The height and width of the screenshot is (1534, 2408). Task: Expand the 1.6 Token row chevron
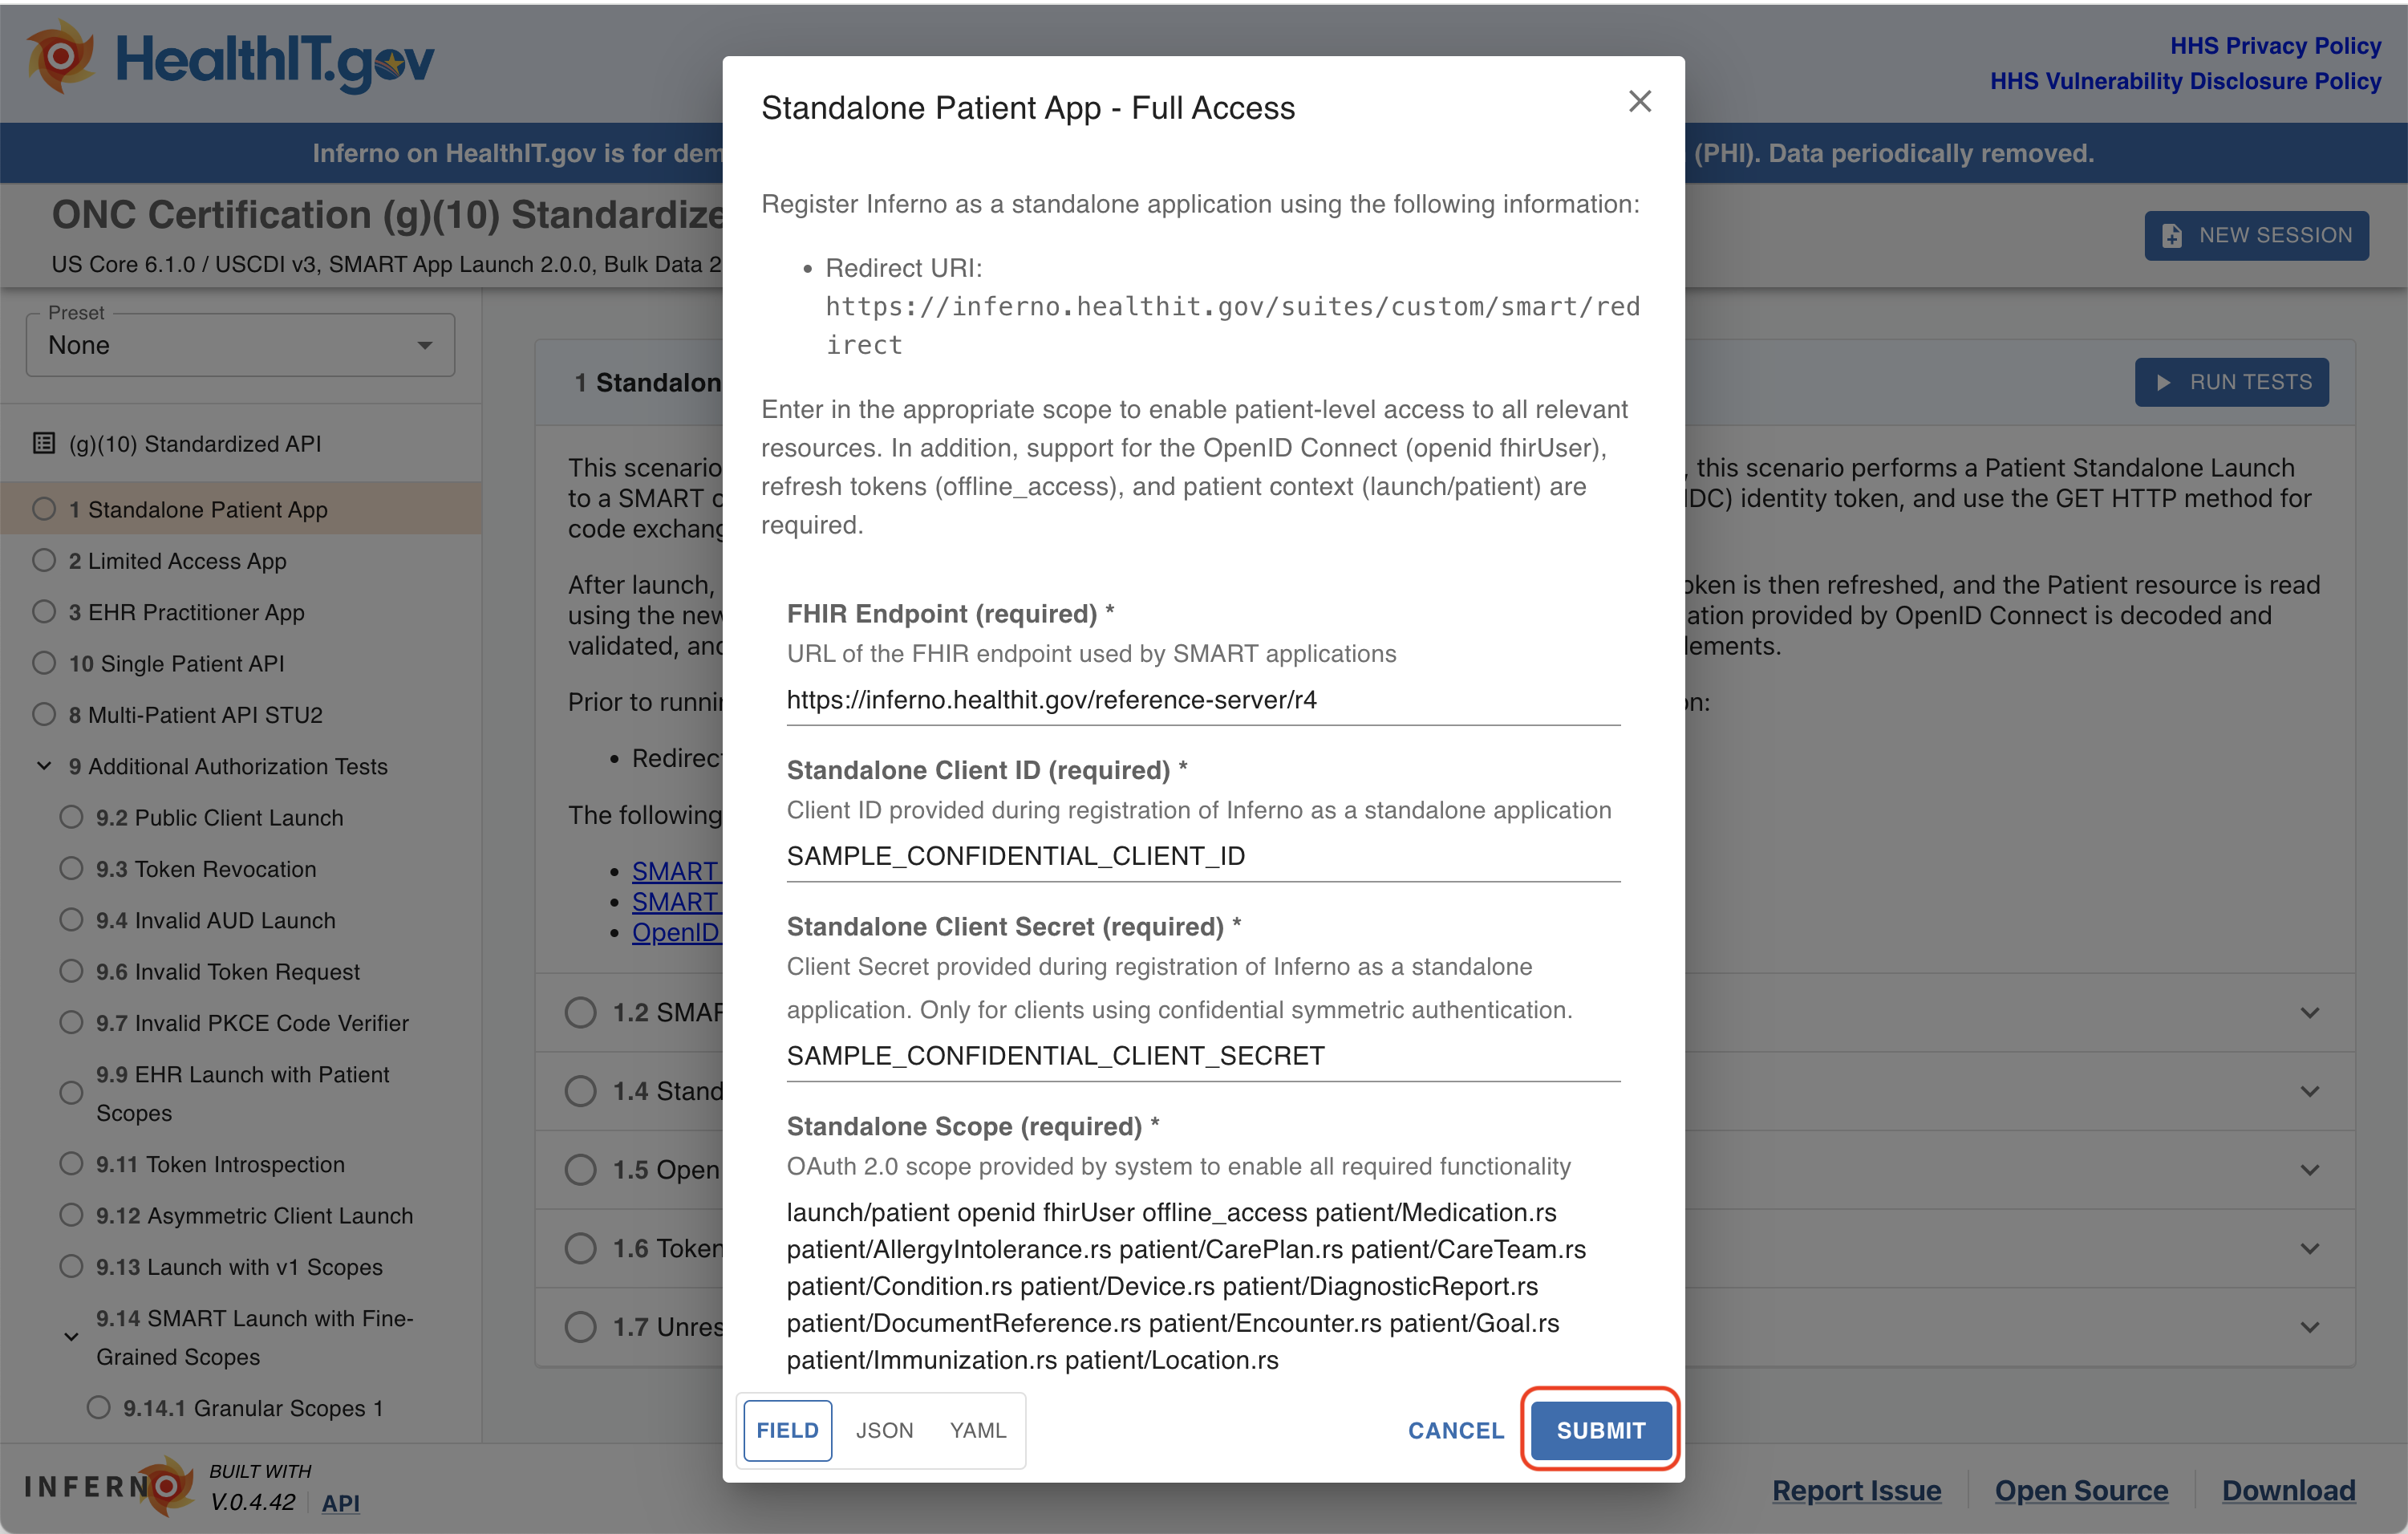pos(2310,1249)
